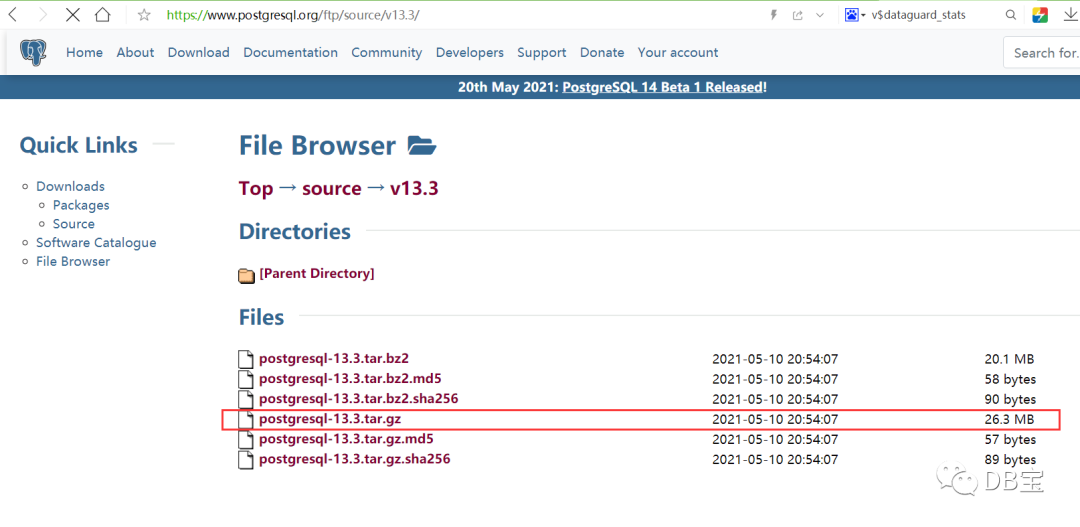
Task: Download postgresql-13.3.tar.bz2.md5
Action: [x=350, y=378]
